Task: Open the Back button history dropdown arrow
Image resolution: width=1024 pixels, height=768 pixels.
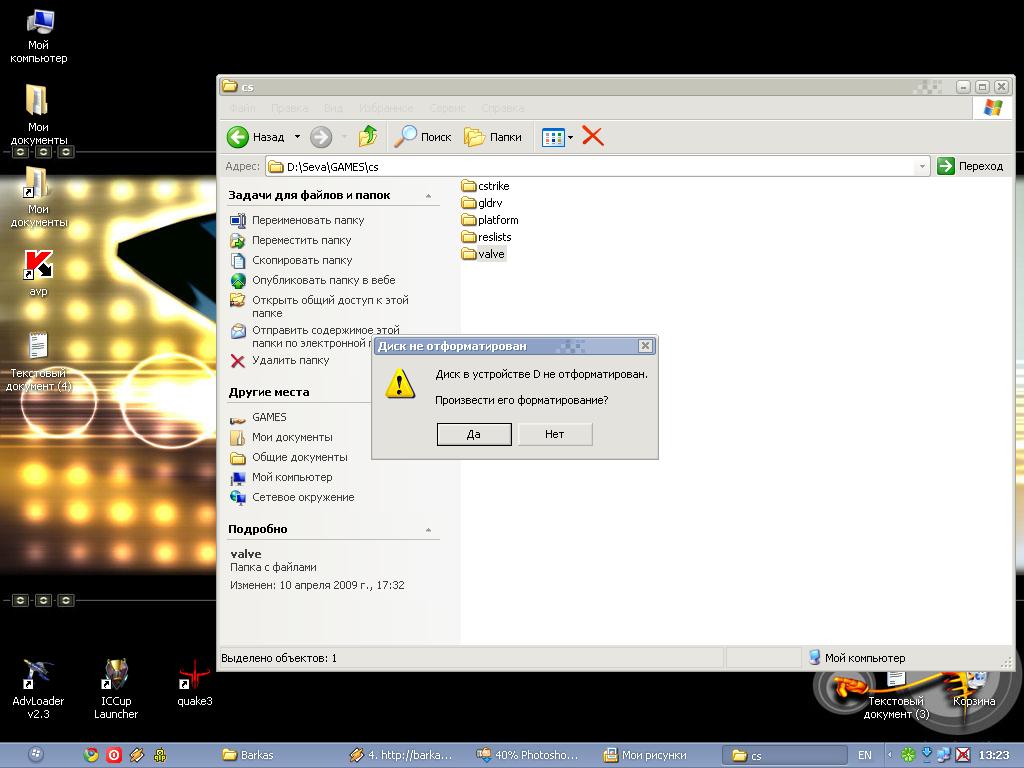Action: coord(296,137)
